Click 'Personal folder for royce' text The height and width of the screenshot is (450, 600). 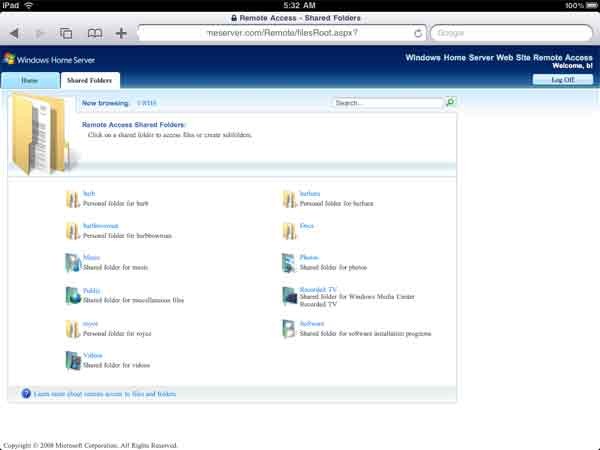pos(117,334)
